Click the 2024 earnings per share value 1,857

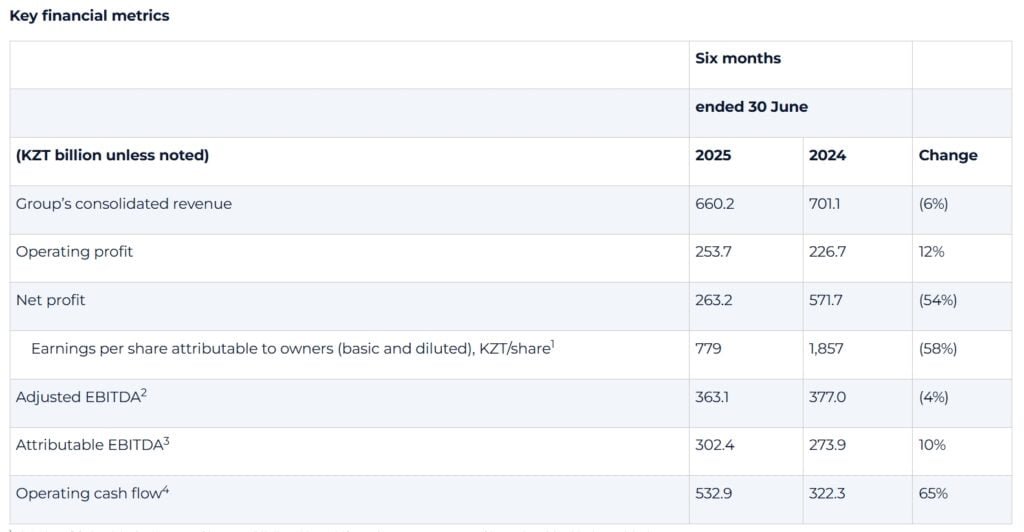(x=828, y=349)
